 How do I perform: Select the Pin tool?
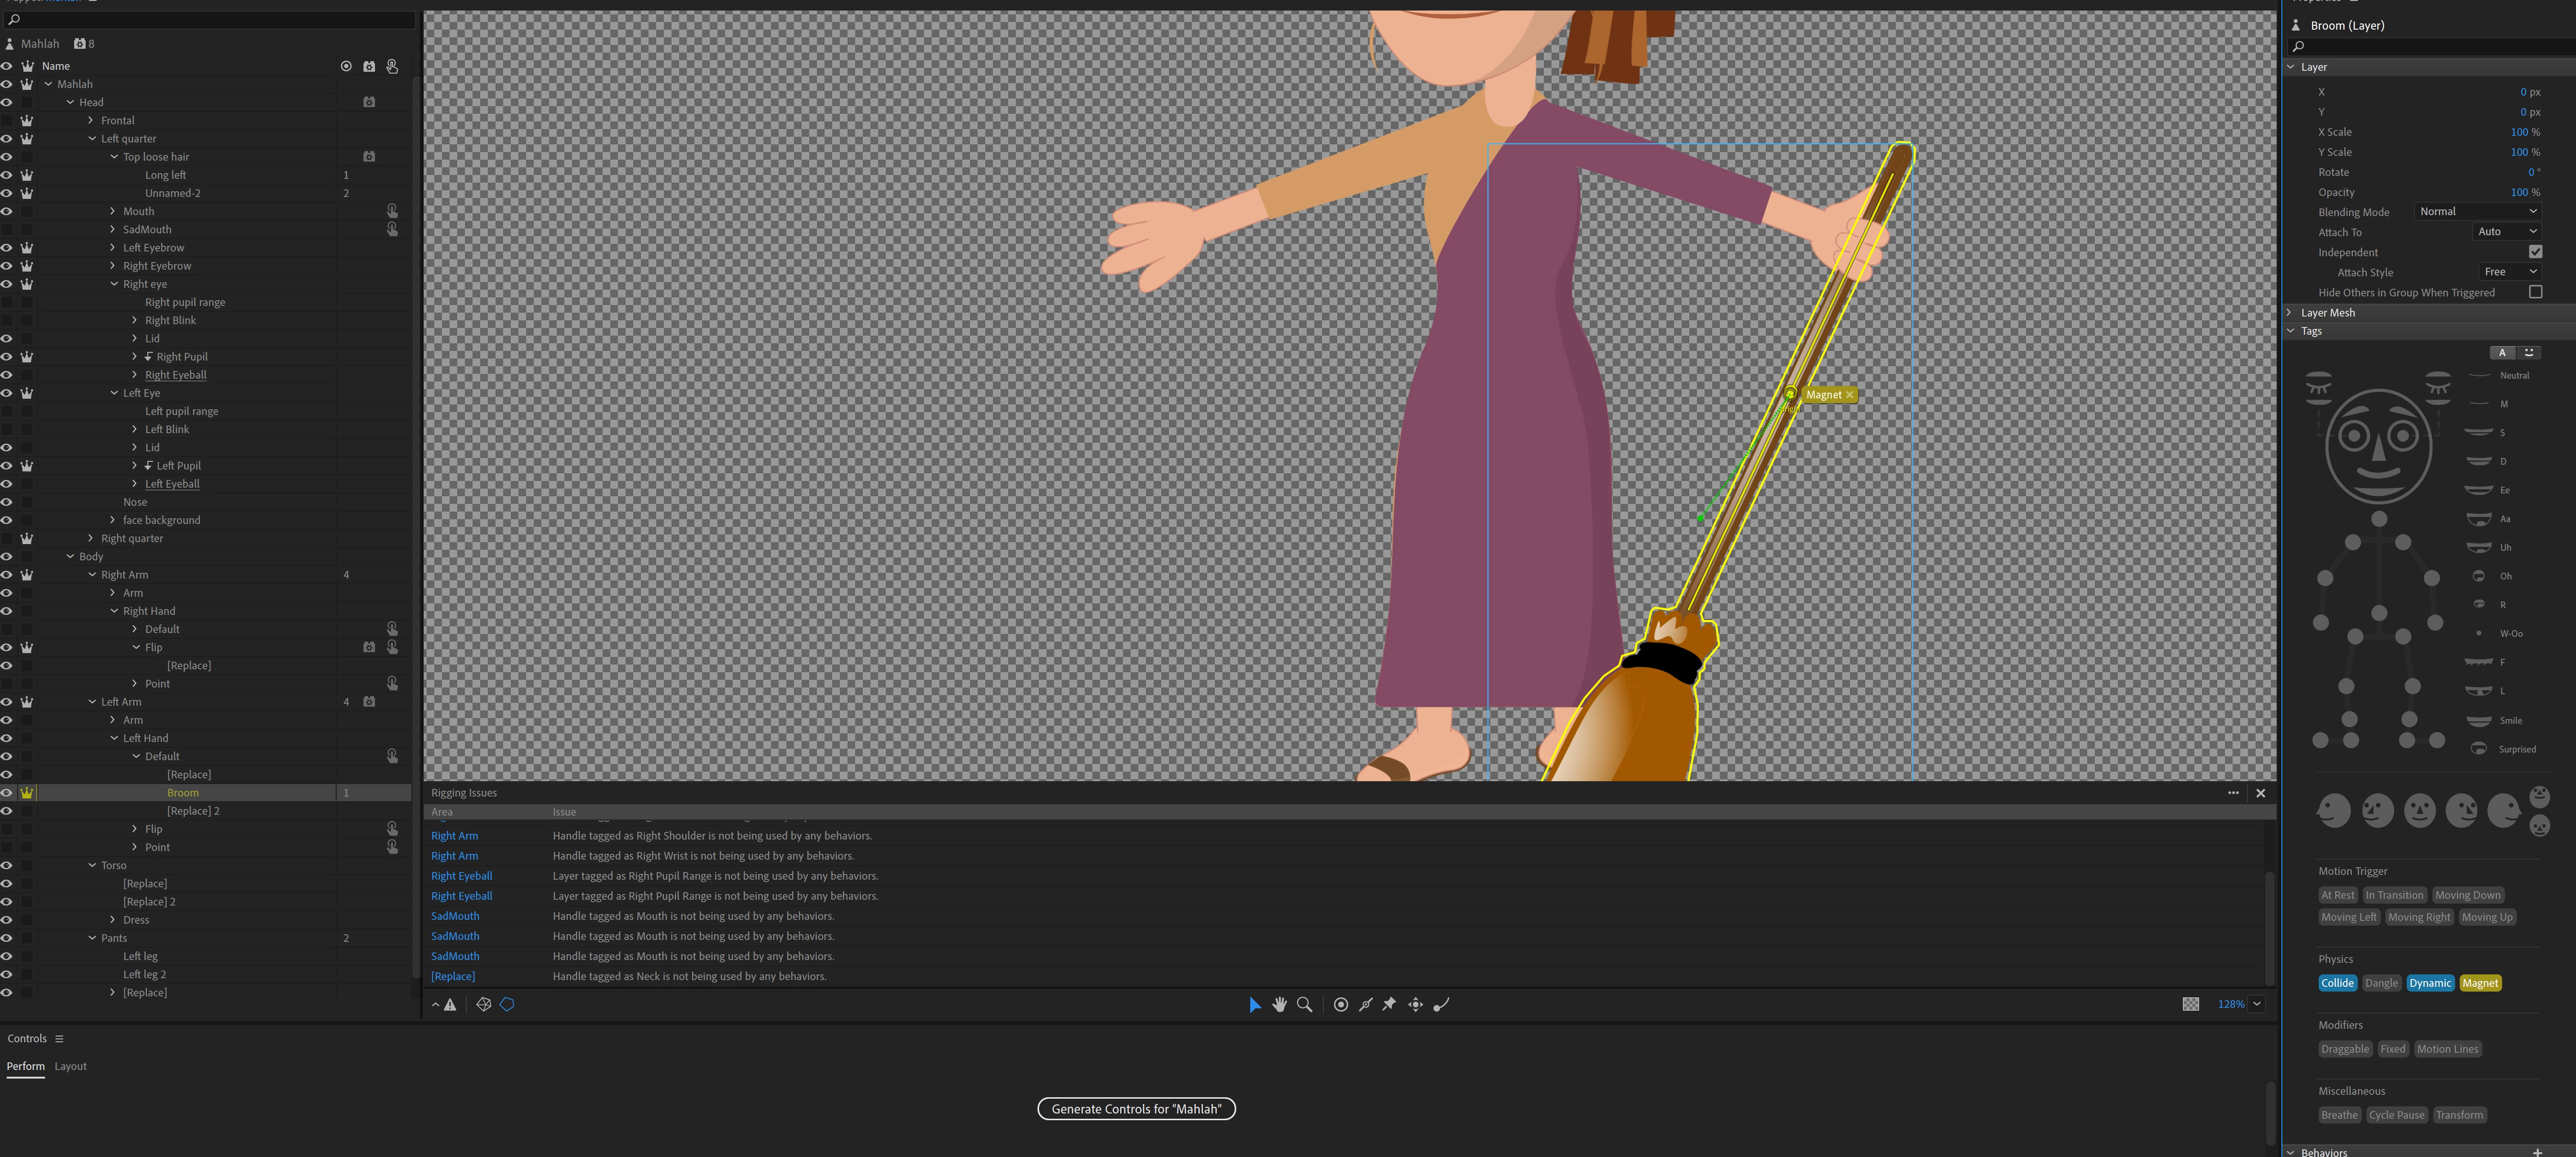[x=1389, y=1004]
